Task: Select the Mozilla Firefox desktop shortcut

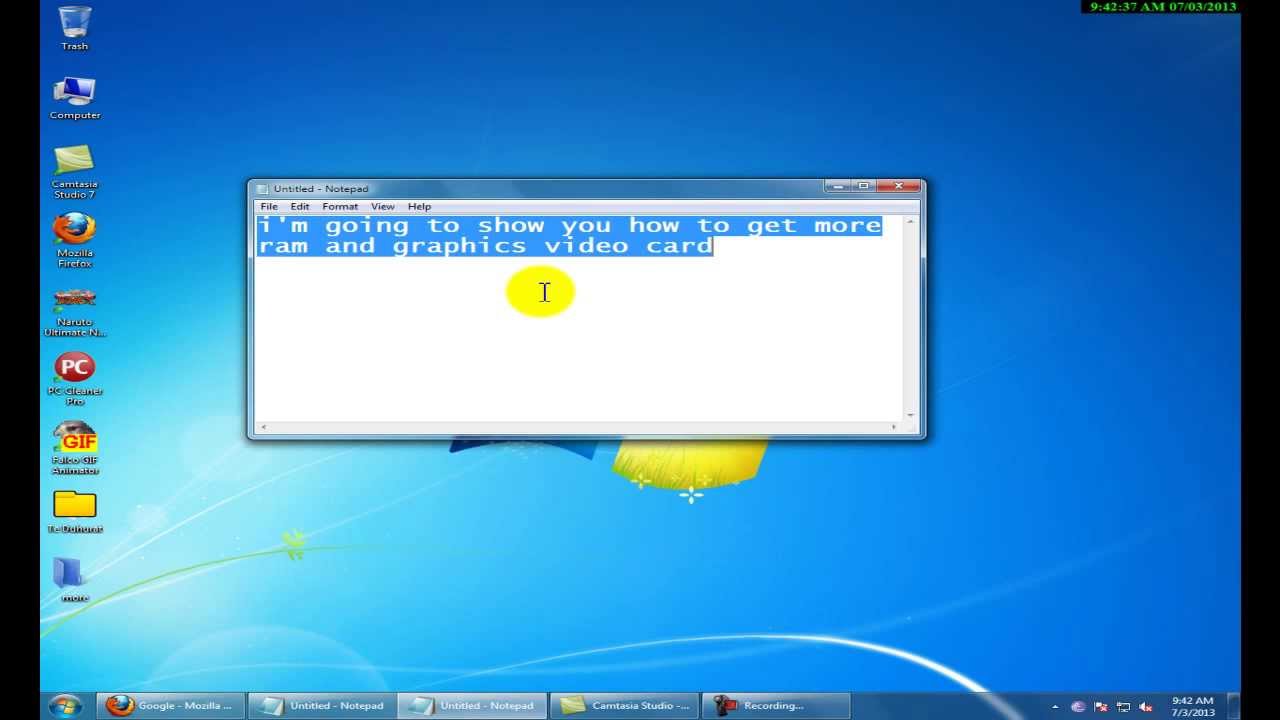Action: (75, 240)
